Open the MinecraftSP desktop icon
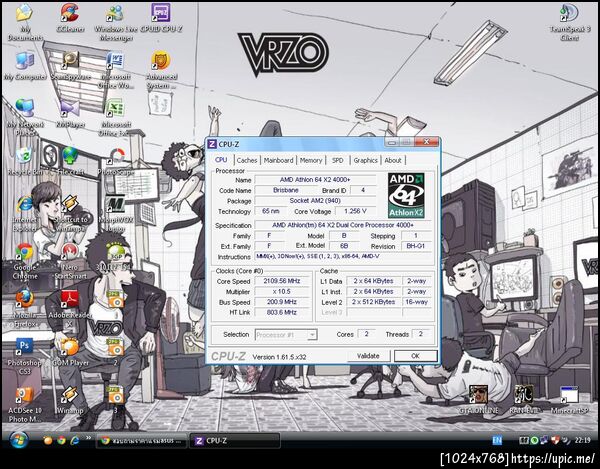 [570, 399]
